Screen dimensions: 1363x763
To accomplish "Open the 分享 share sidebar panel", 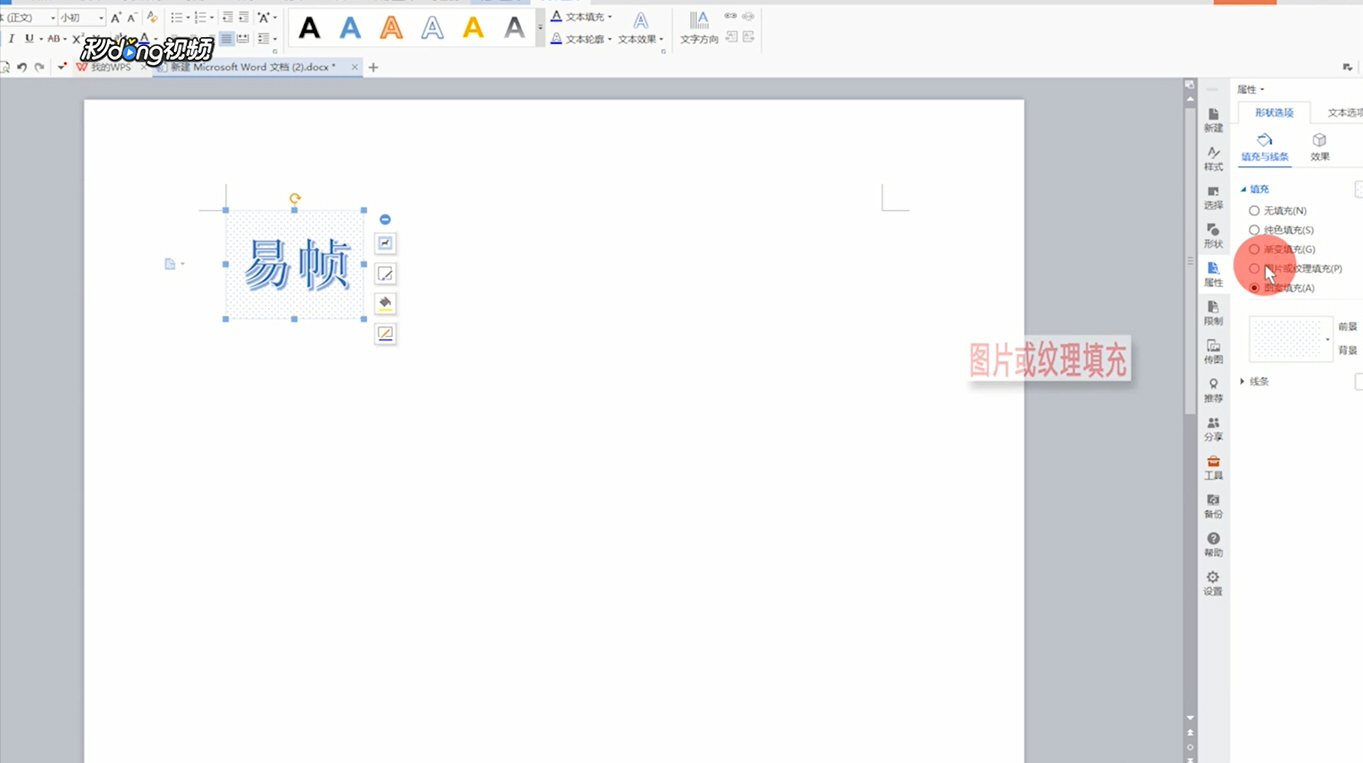I will point(1213,429).
